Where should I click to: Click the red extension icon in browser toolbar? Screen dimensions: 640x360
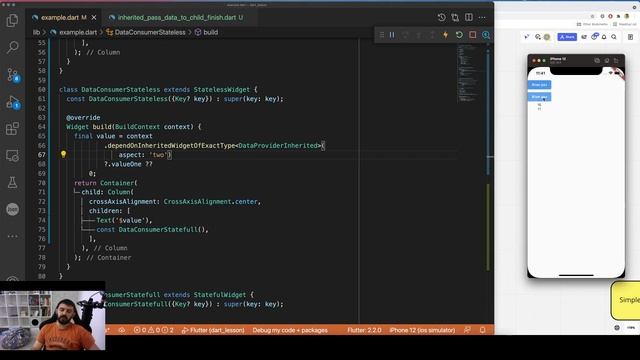[x=610, y=16]
